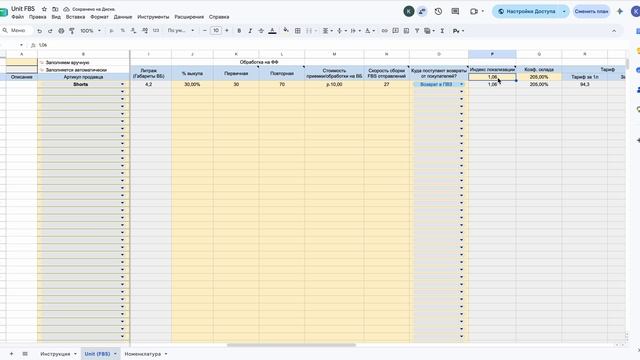Open the Справка menu
Image resolution: width=640 pixels, height=360 pixels.
pyautogui.click(x=219, y=17)
